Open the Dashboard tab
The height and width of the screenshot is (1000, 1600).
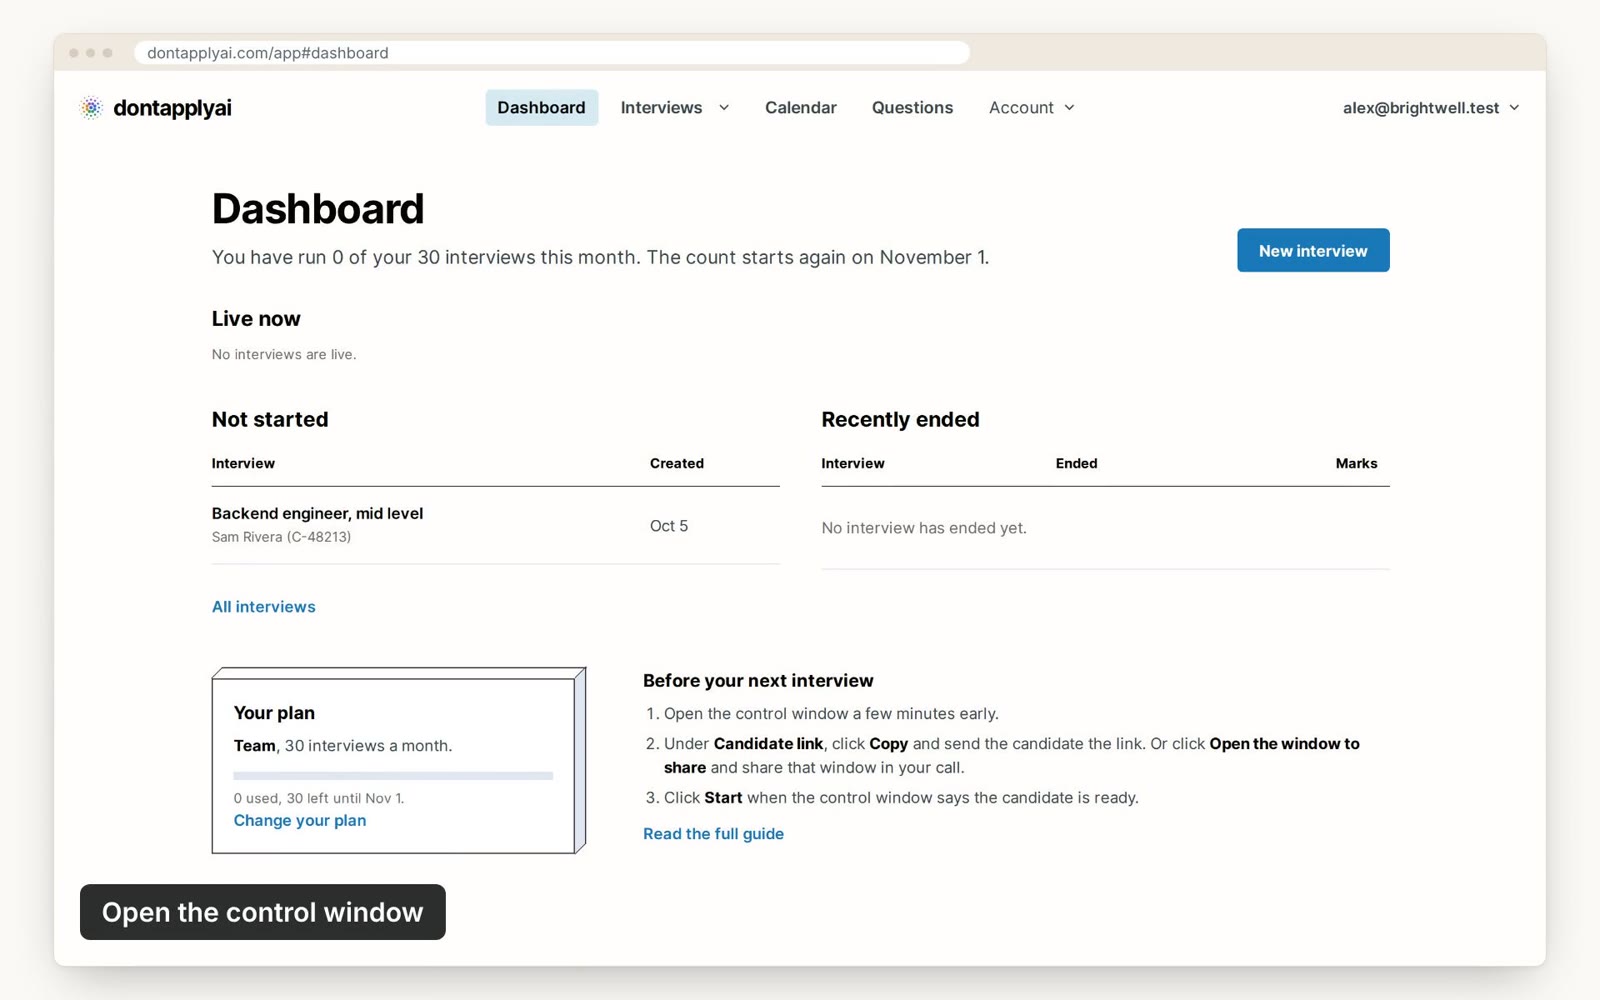coord(541,108)
